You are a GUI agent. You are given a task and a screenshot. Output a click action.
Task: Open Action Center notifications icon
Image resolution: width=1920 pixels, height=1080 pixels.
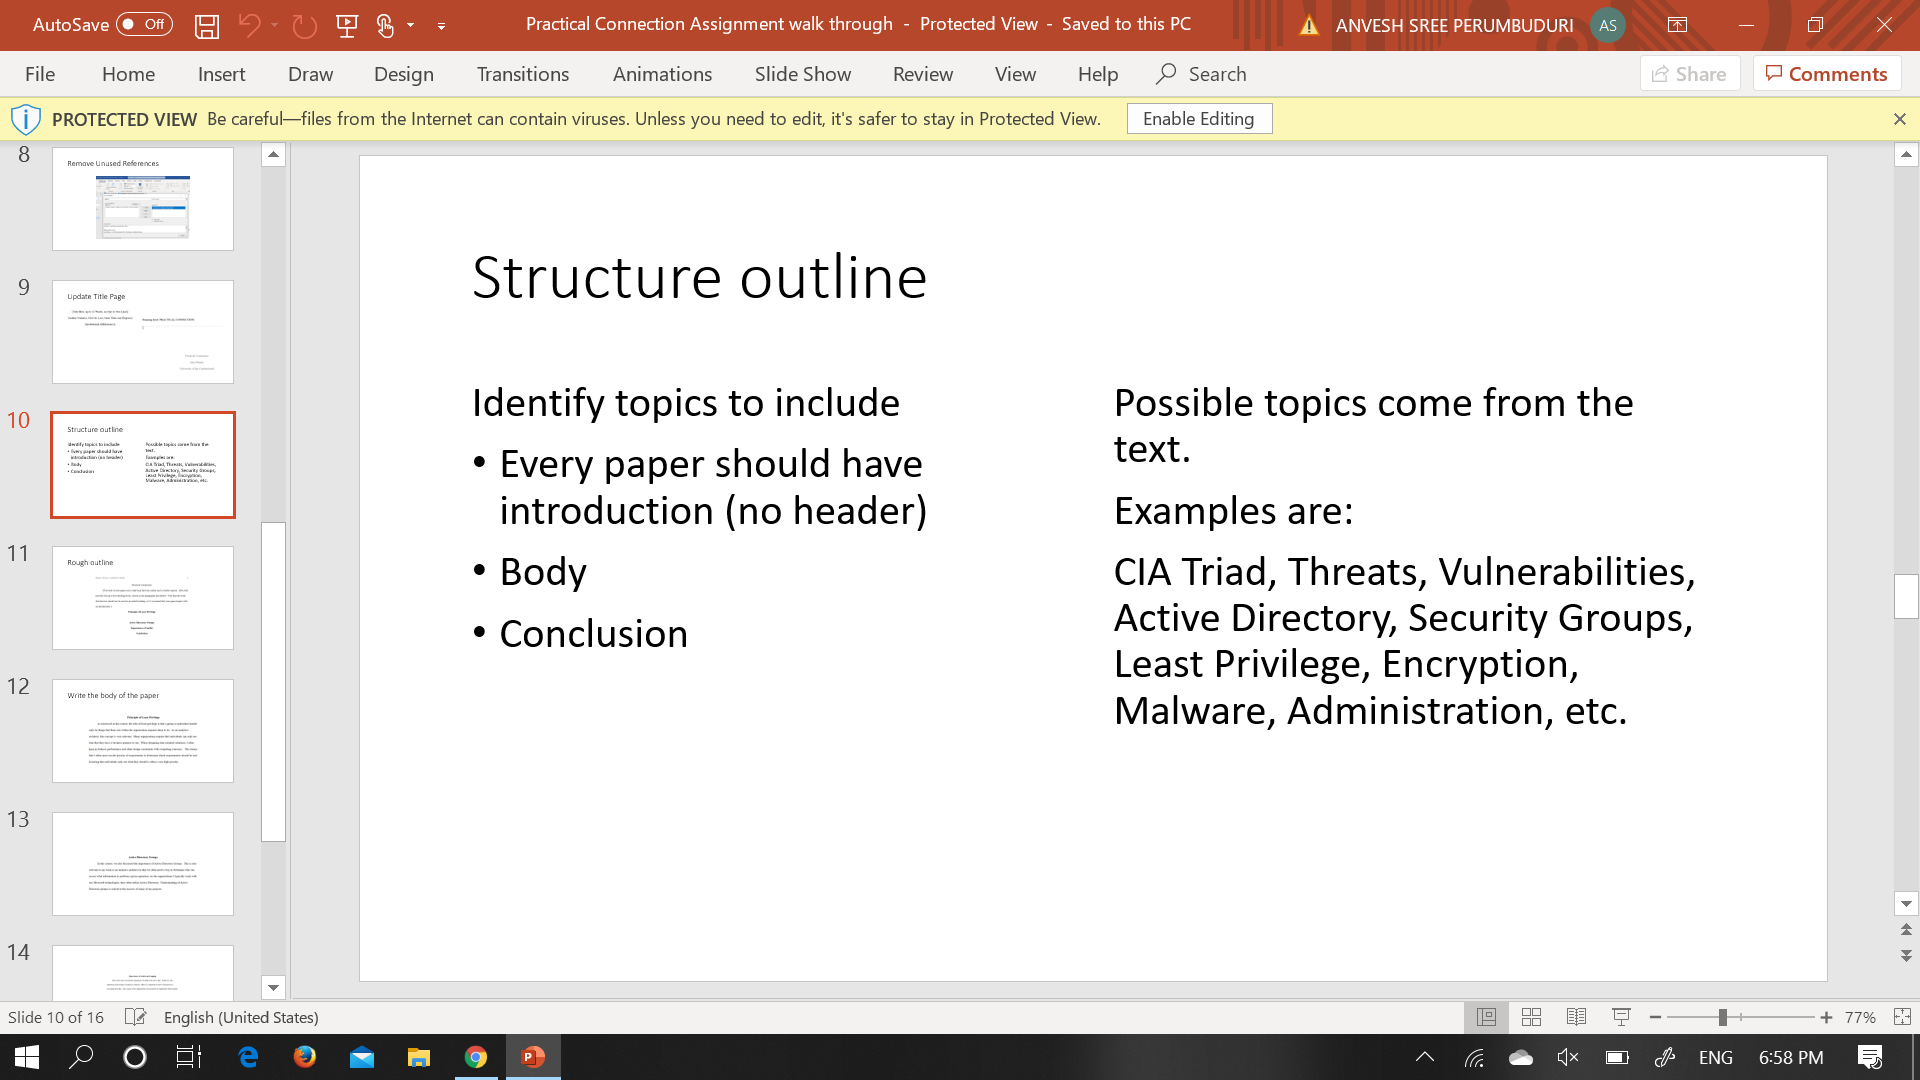(x=1870, y=1057)
